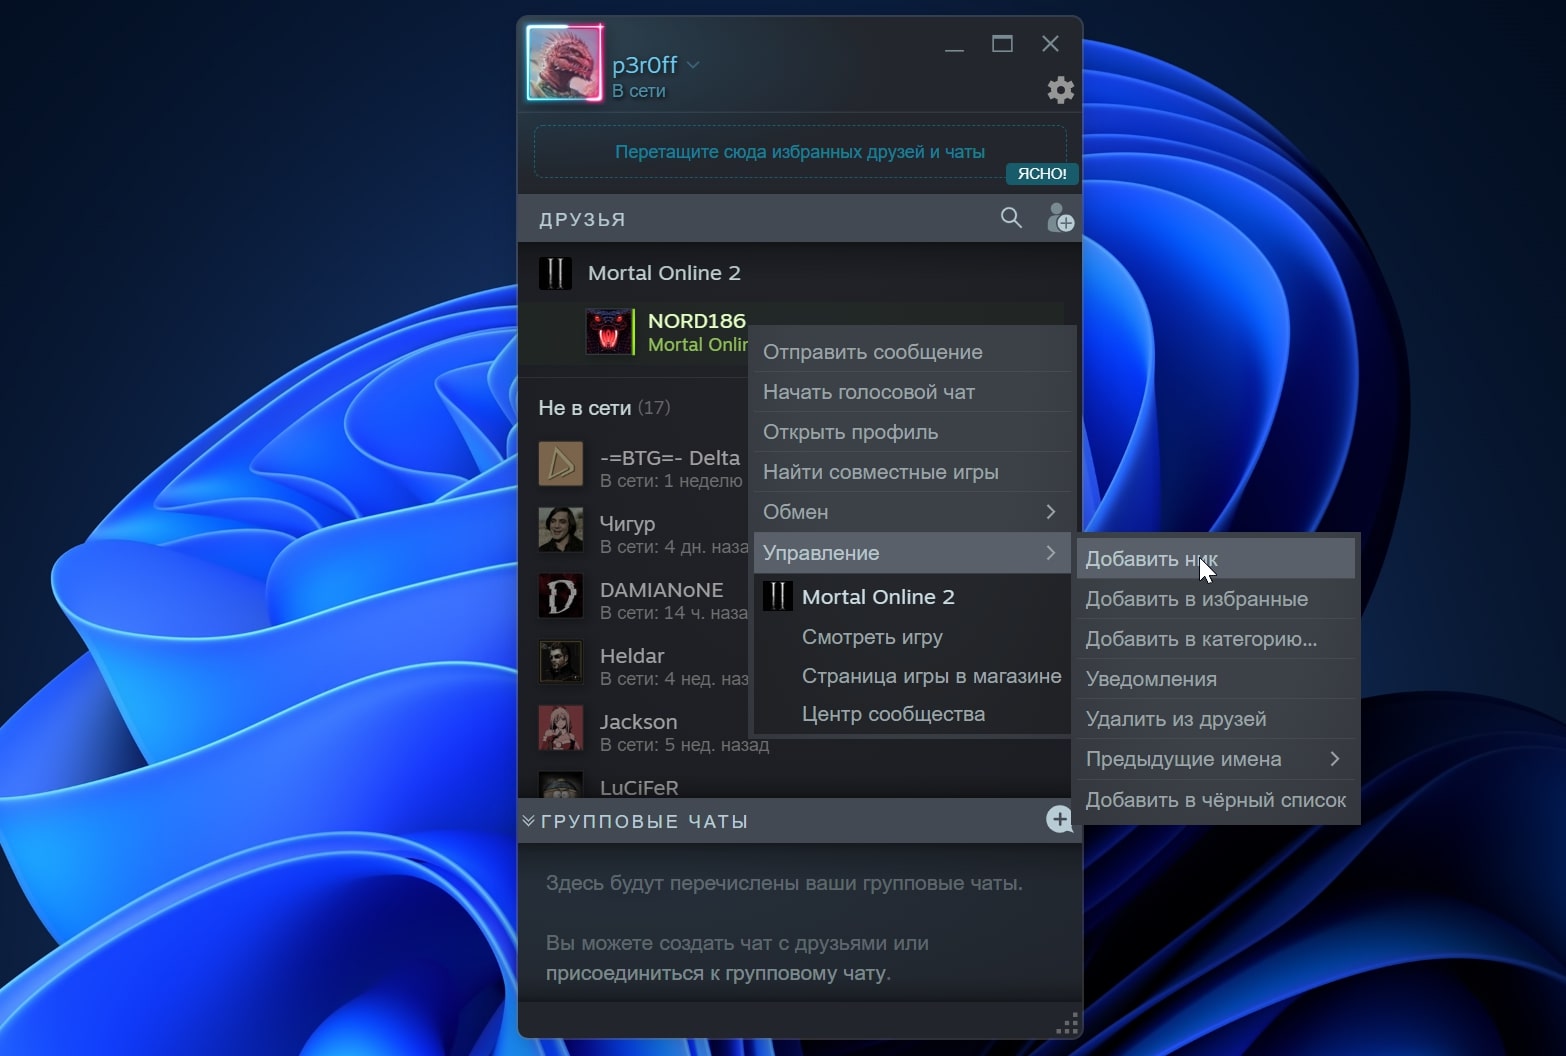Viewport: 1566px width, 1056px height.
Task: Select the NORD186 friend name
Action: coord(697,321)
